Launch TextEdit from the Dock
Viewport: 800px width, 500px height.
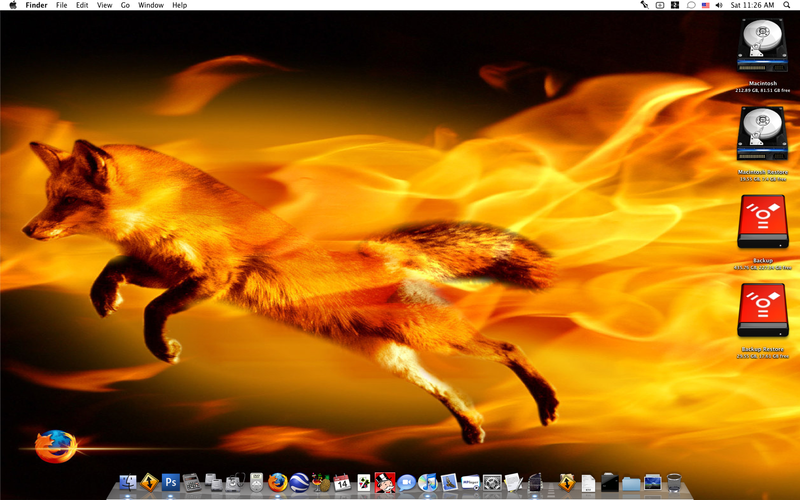pos(513,482)
